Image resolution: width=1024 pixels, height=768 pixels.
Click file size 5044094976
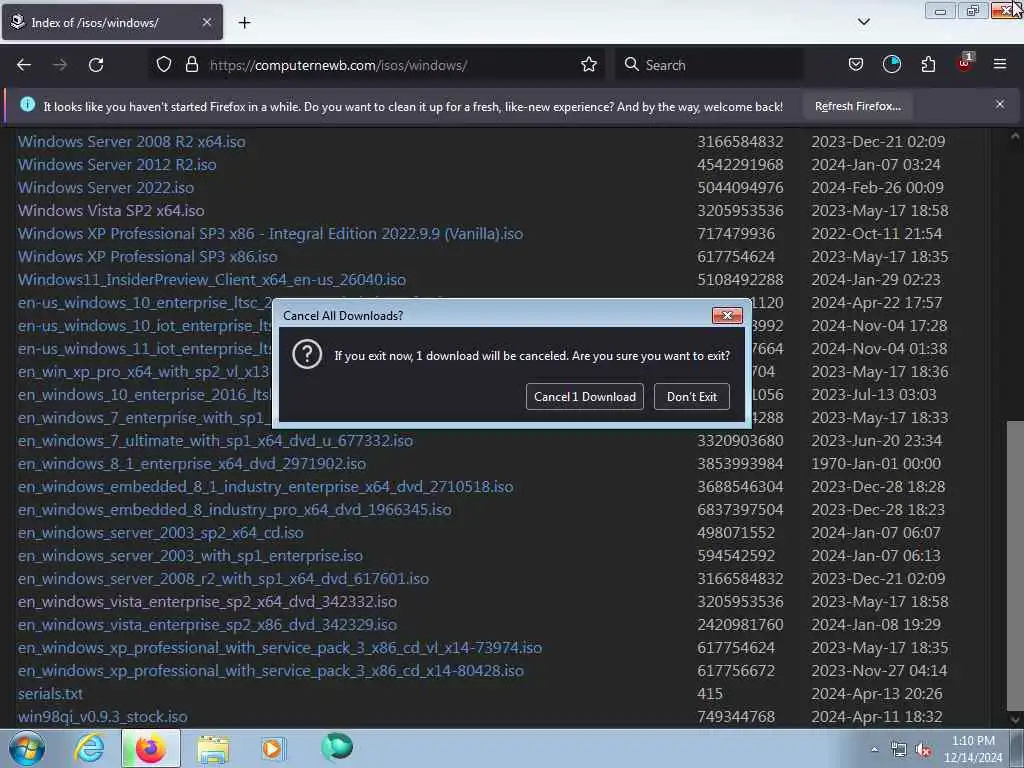point(740,187)
